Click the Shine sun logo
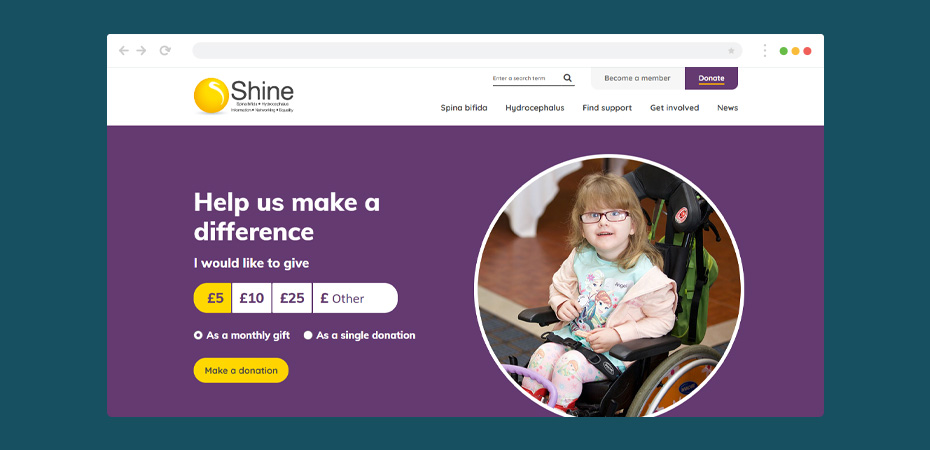This screenshot has height=450, width=930. coord(211,95)
